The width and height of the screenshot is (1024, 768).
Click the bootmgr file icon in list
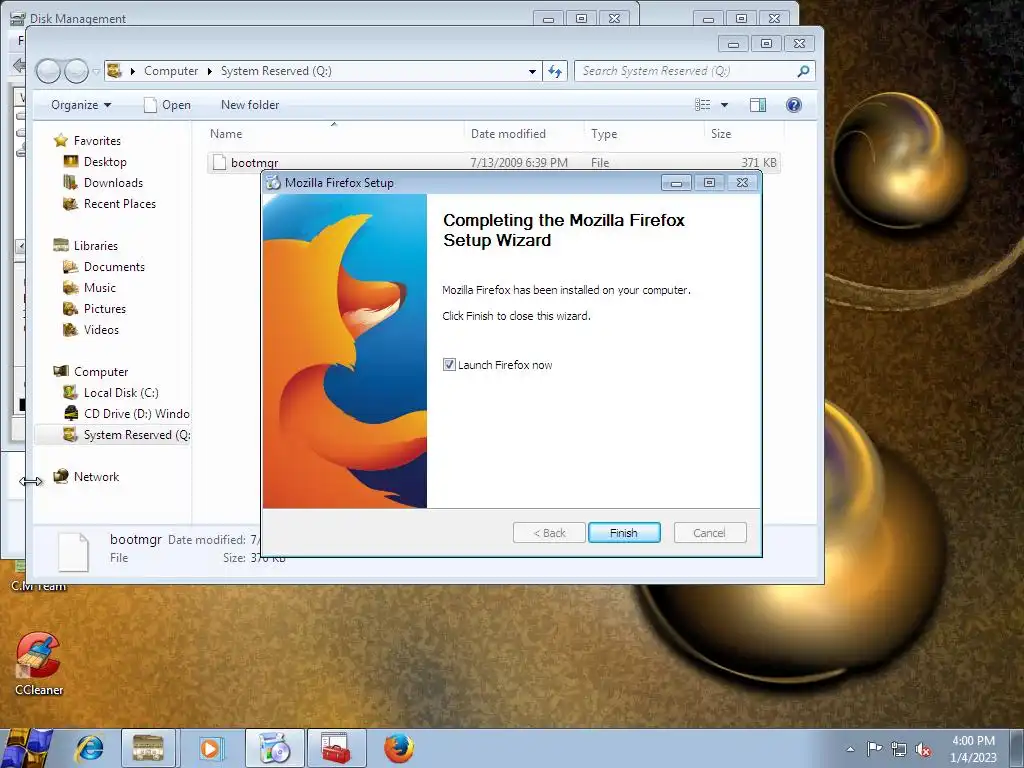click(x=219, y=162)
